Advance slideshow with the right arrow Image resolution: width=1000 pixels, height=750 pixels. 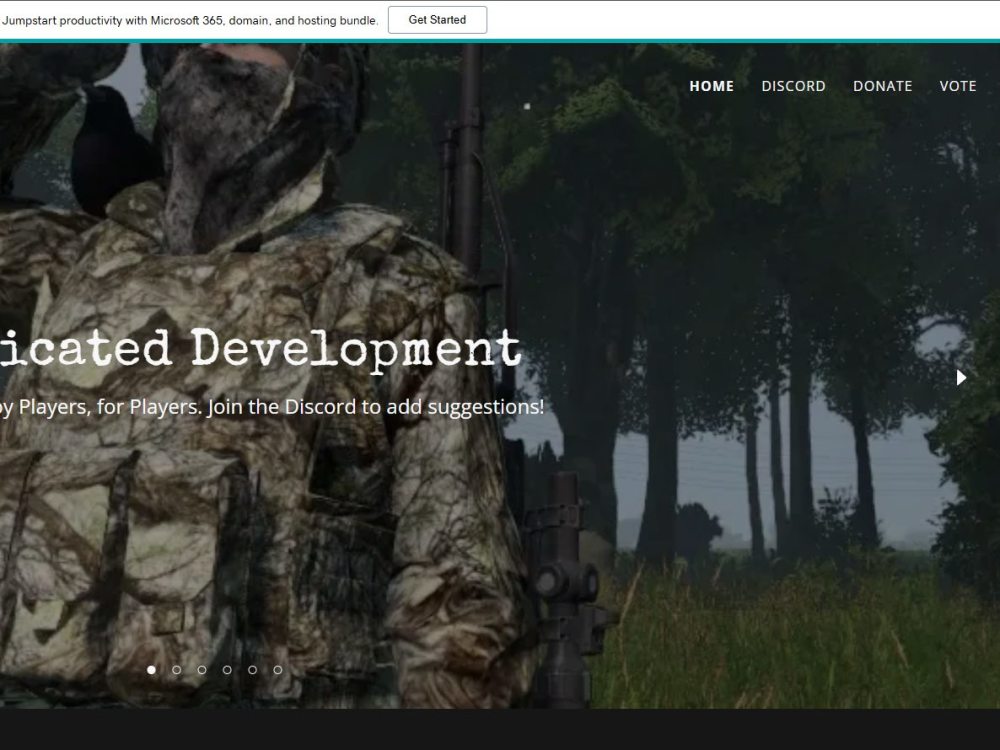tap(961, 378)
